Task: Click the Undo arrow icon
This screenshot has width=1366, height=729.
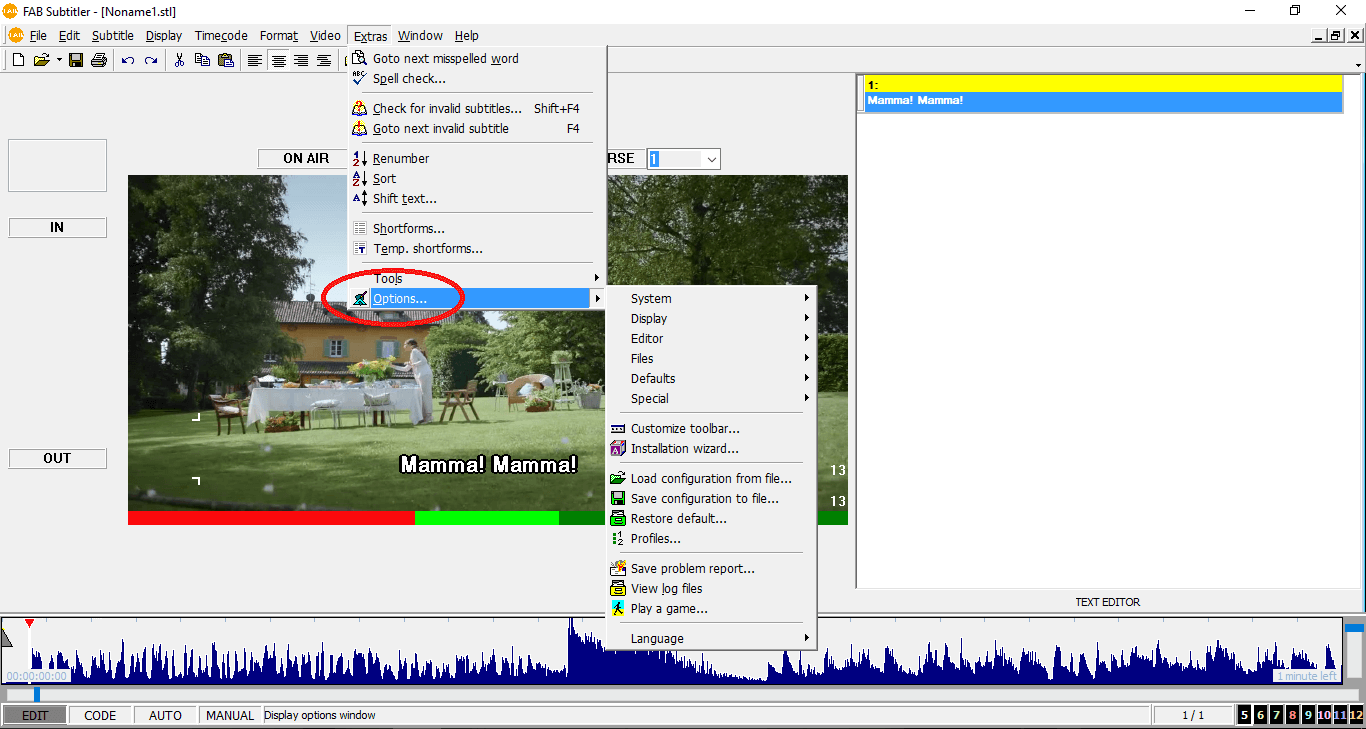Action: click(x=128, y=60)
